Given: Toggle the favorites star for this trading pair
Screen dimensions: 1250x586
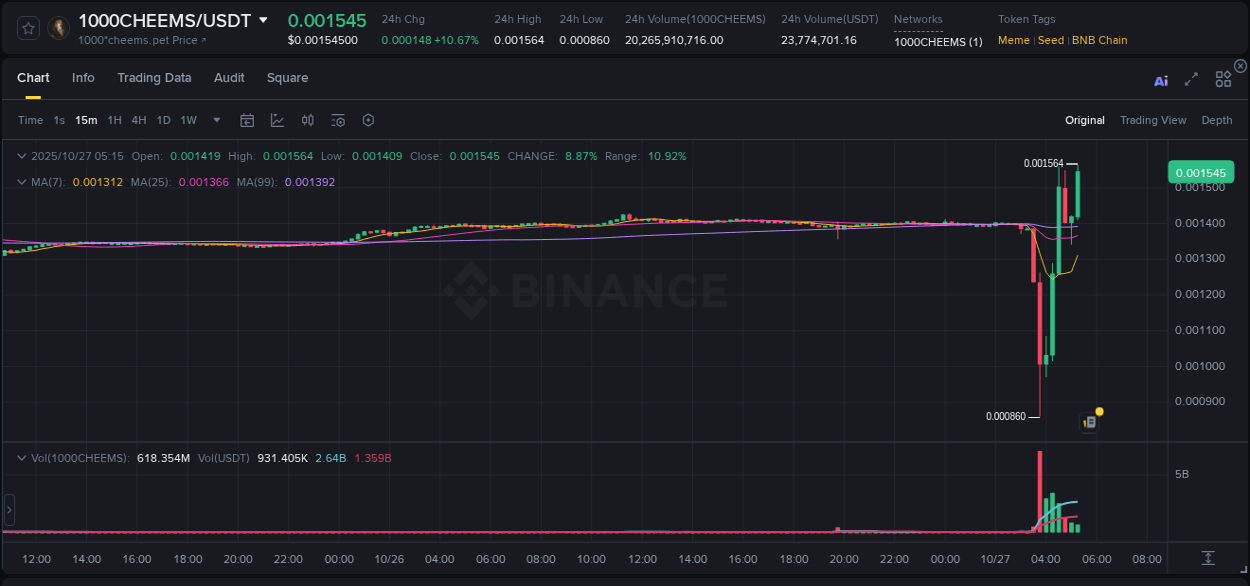Looking at the screenshot, I should [27, 28].
